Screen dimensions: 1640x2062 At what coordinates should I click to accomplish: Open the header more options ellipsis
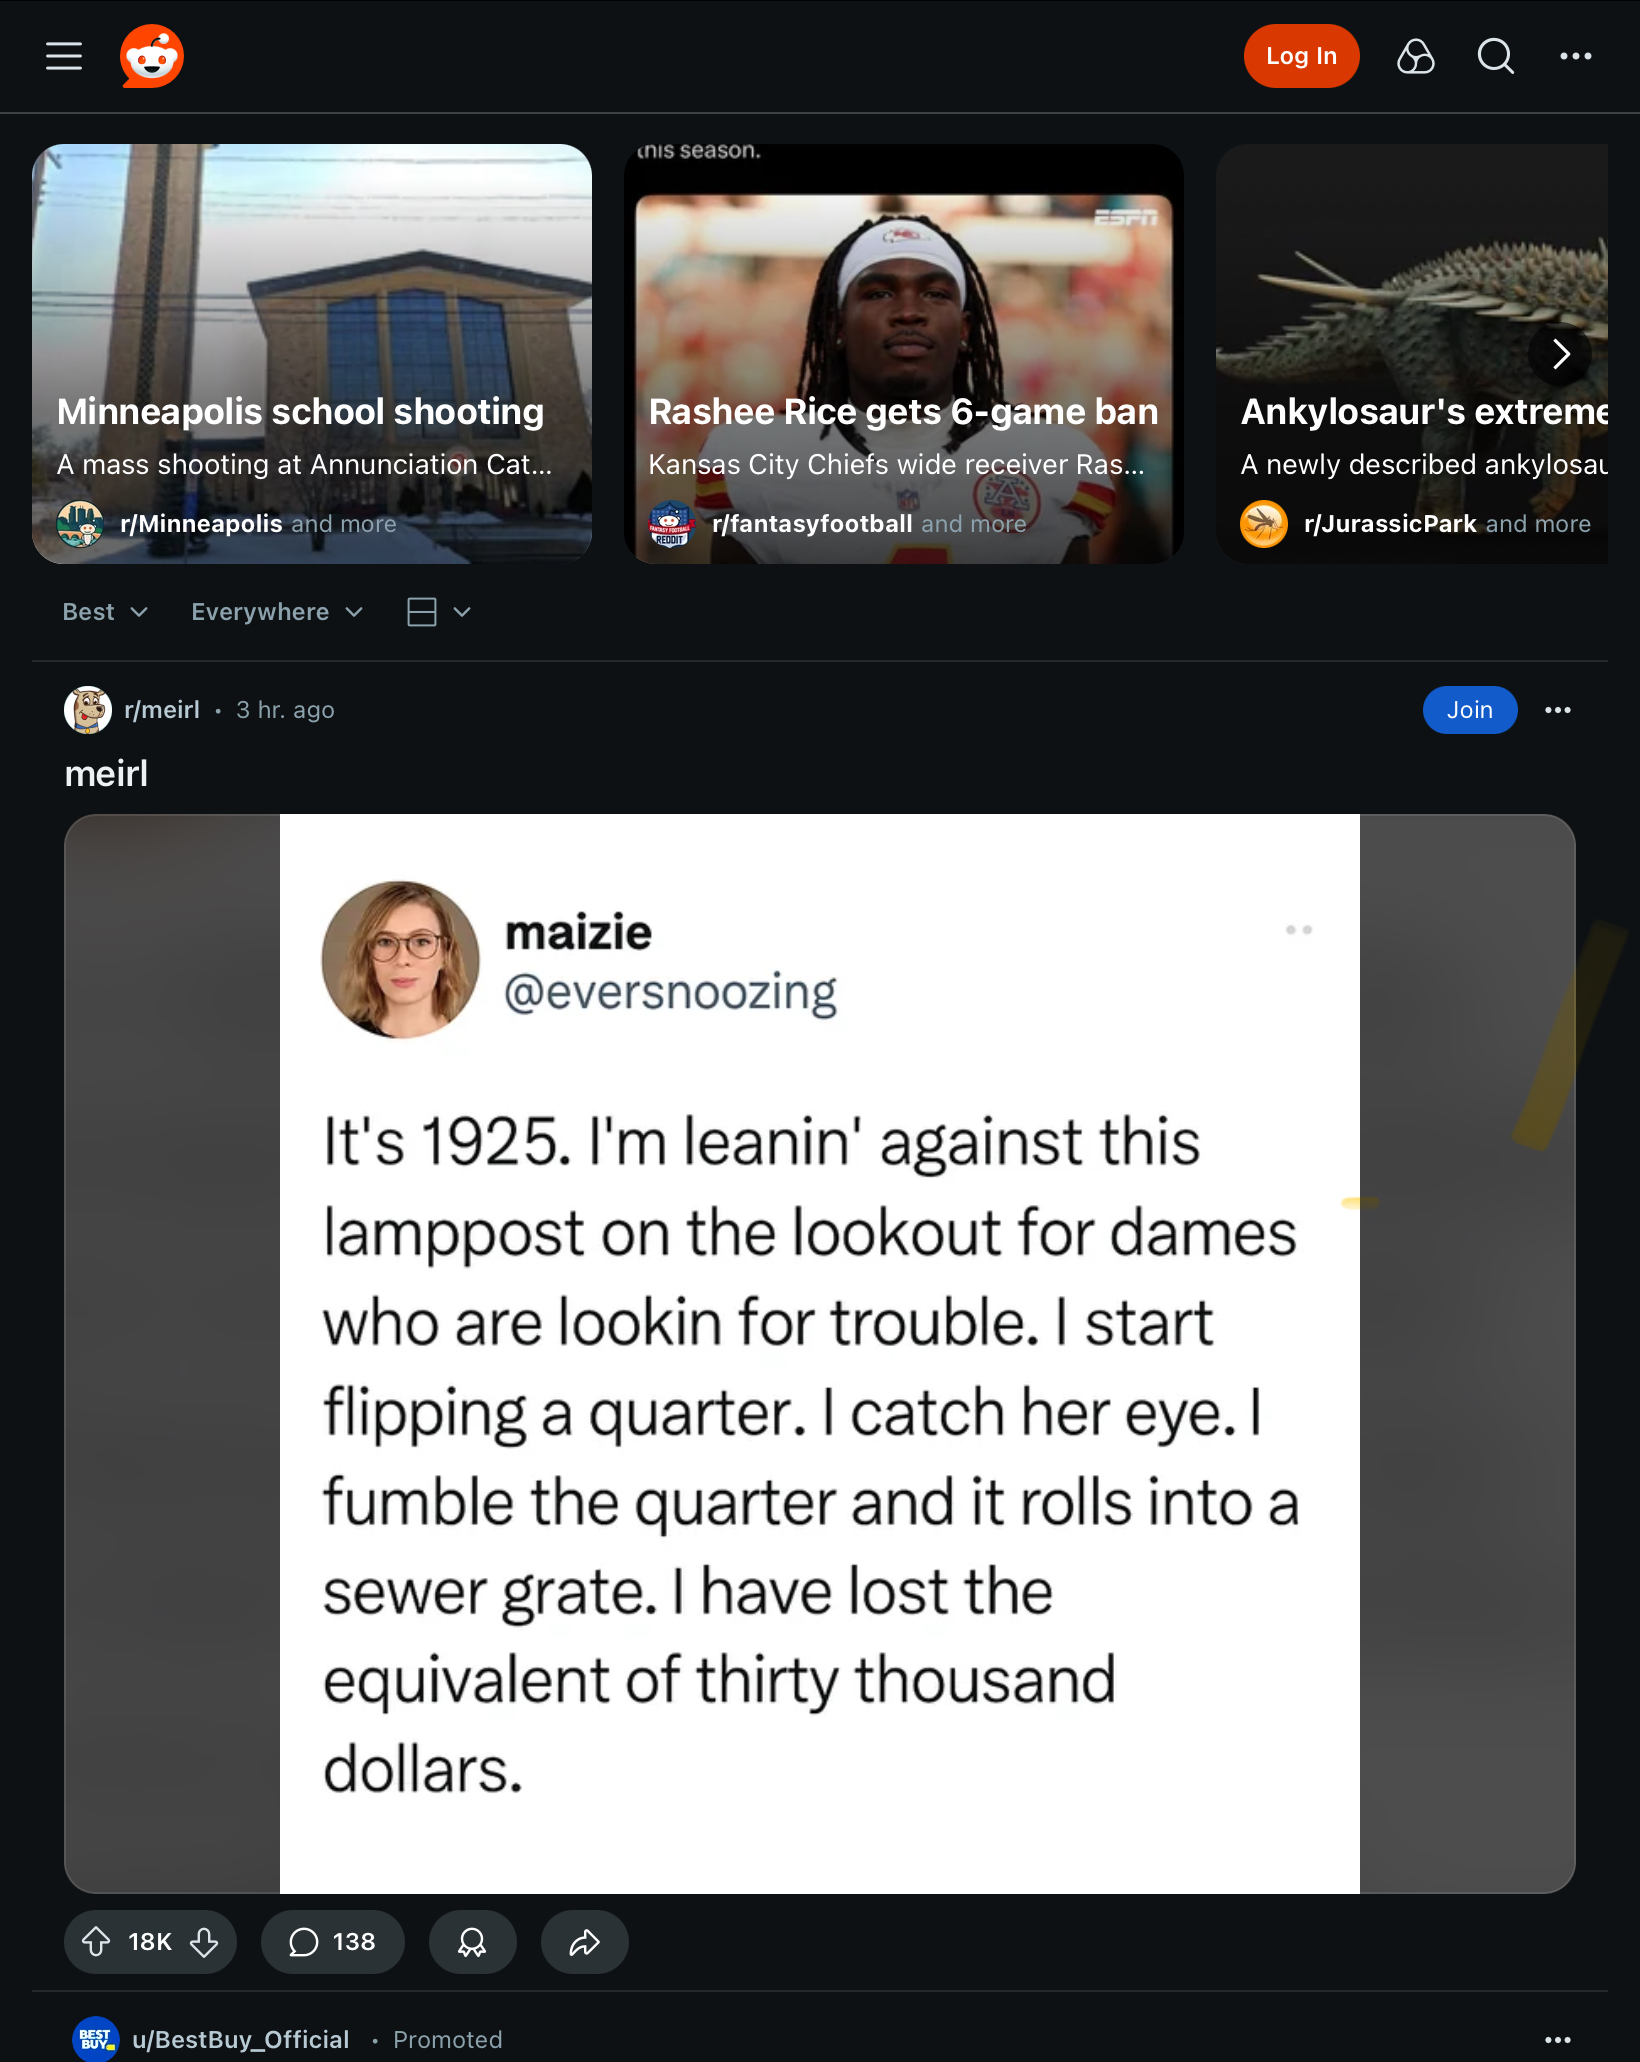point(1575,56)
